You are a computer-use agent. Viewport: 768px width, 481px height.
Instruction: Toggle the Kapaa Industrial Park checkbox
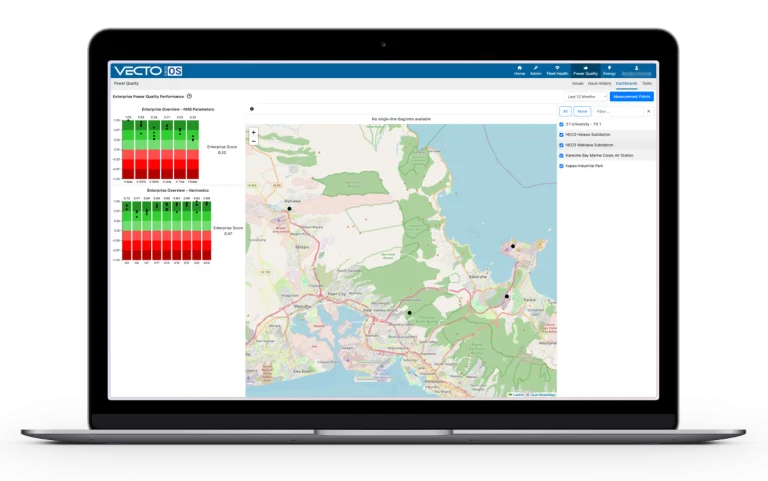(561, 166)
